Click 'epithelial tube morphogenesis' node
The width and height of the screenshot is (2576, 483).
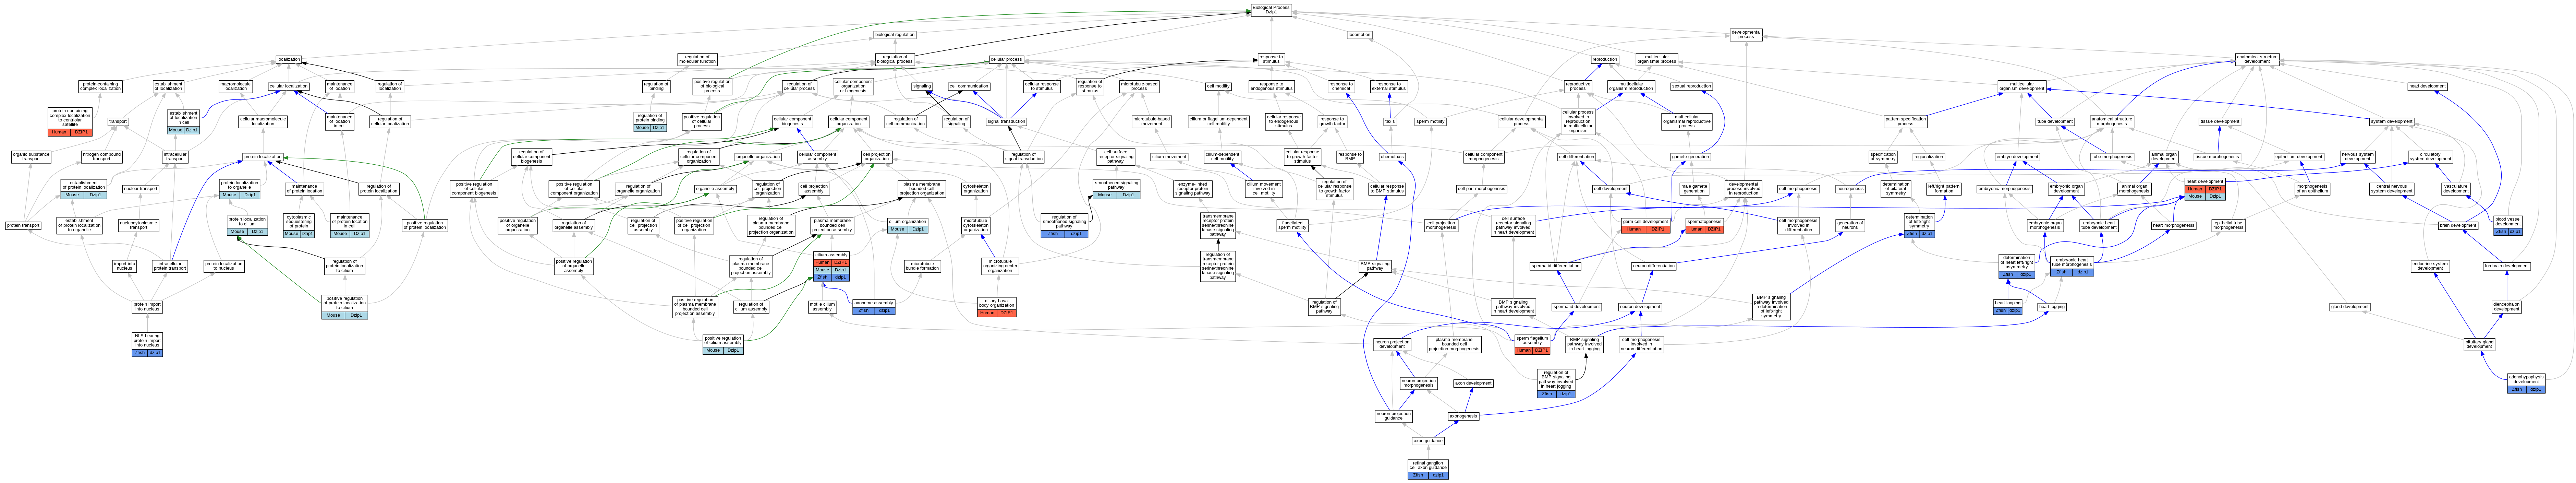(2229, 225)
